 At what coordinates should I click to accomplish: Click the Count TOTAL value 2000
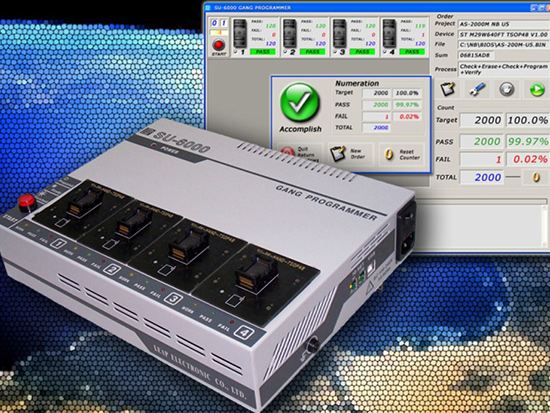[482, 177]
